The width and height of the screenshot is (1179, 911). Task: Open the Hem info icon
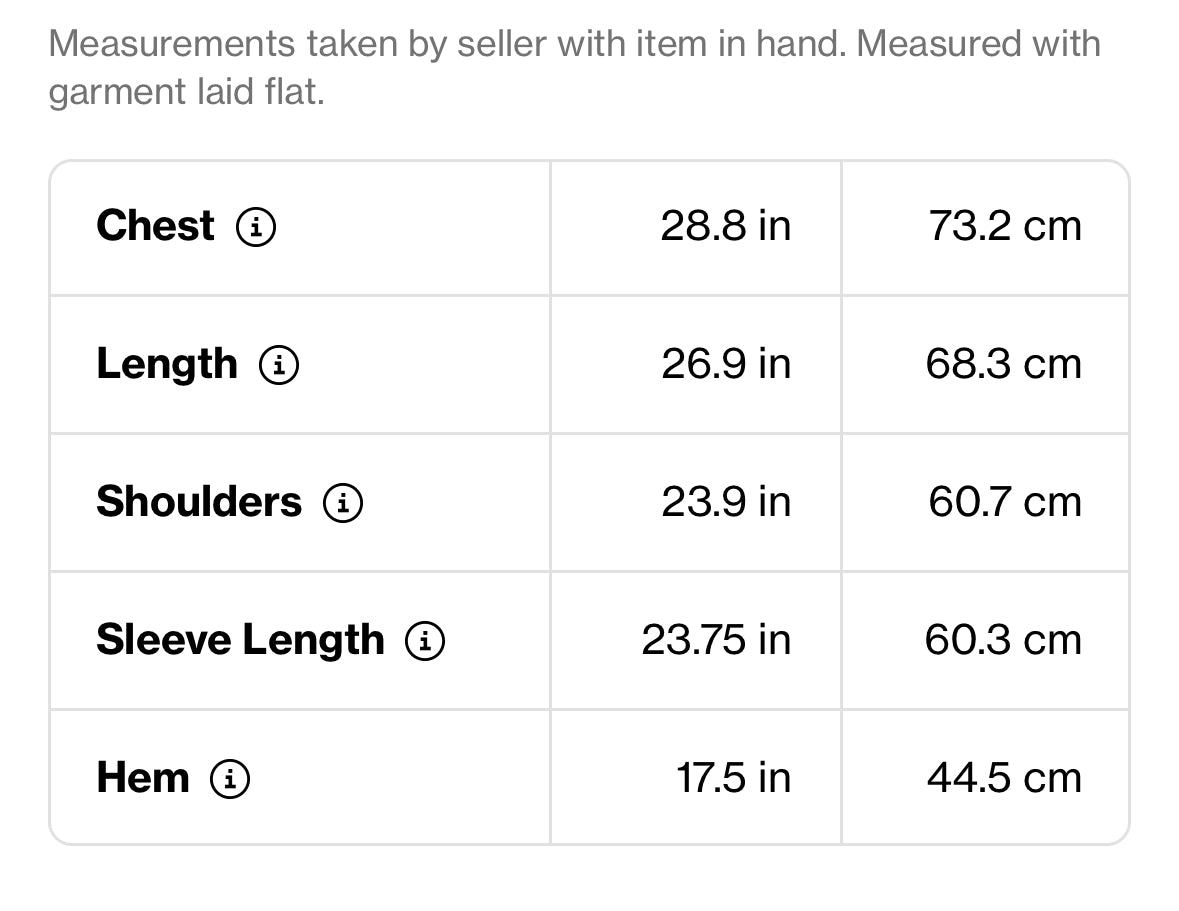pos(230,778)
